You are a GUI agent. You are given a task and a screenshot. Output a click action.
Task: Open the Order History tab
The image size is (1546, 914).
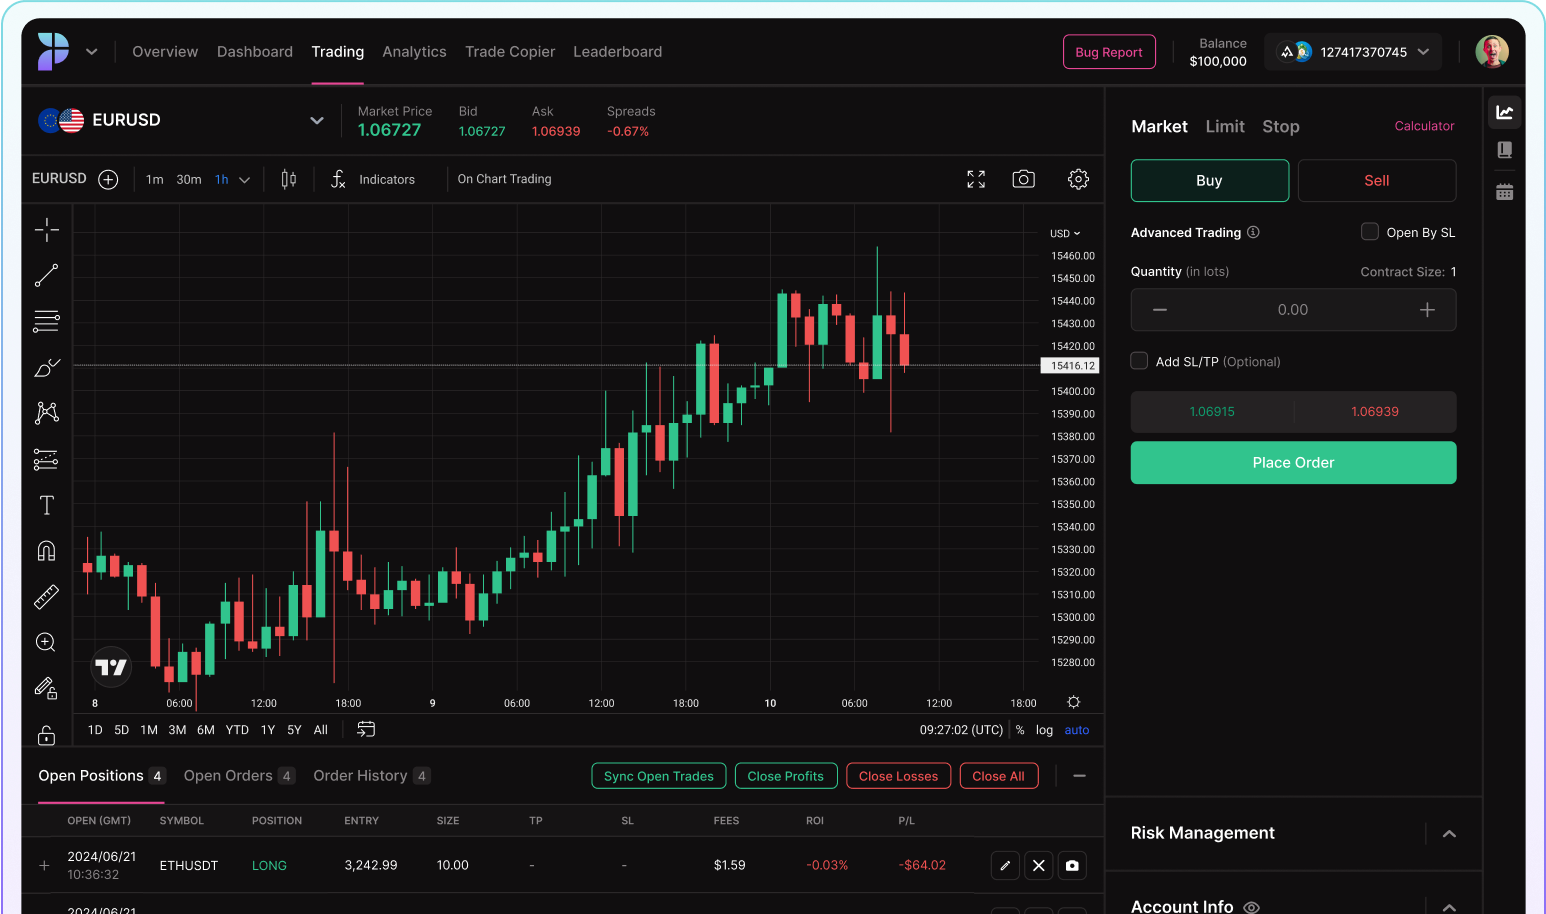[x=360, y=776]
